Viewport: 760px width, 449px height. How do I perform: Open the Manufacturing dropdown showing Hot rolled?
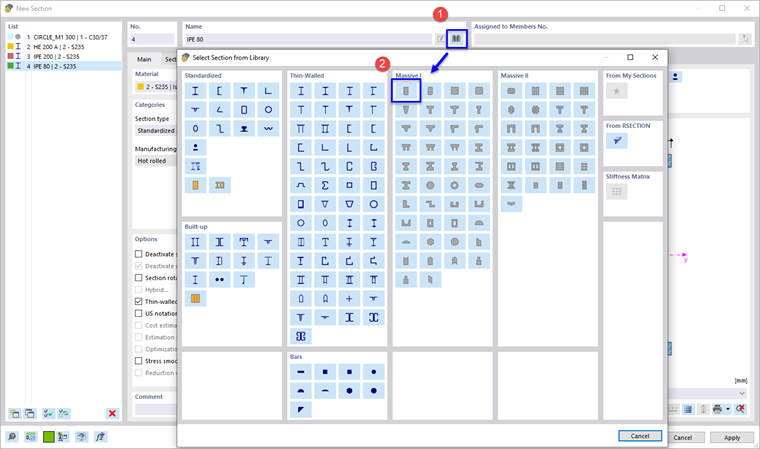tap(156, 161)
